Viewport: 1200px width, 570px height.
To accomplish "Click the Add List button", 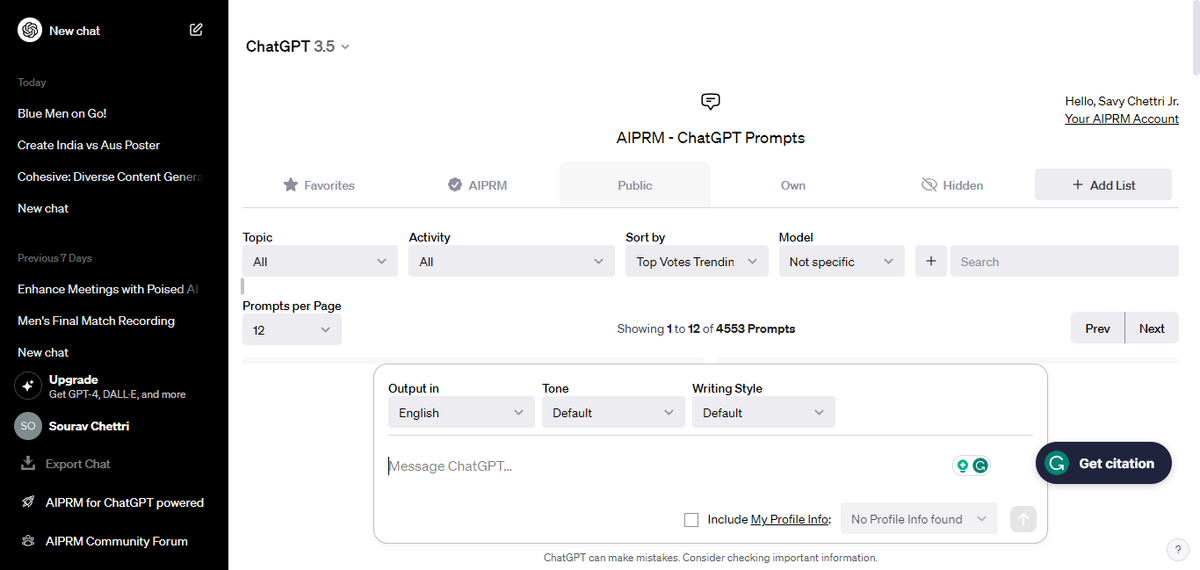I will (x=1103, y=184).
